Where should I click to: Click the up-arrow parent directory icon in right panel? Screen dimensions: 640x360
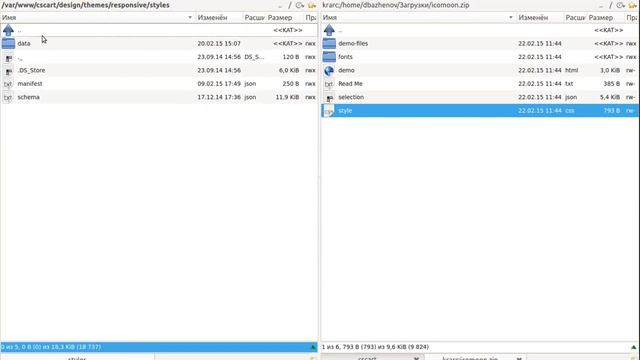[x=329, y=30]
